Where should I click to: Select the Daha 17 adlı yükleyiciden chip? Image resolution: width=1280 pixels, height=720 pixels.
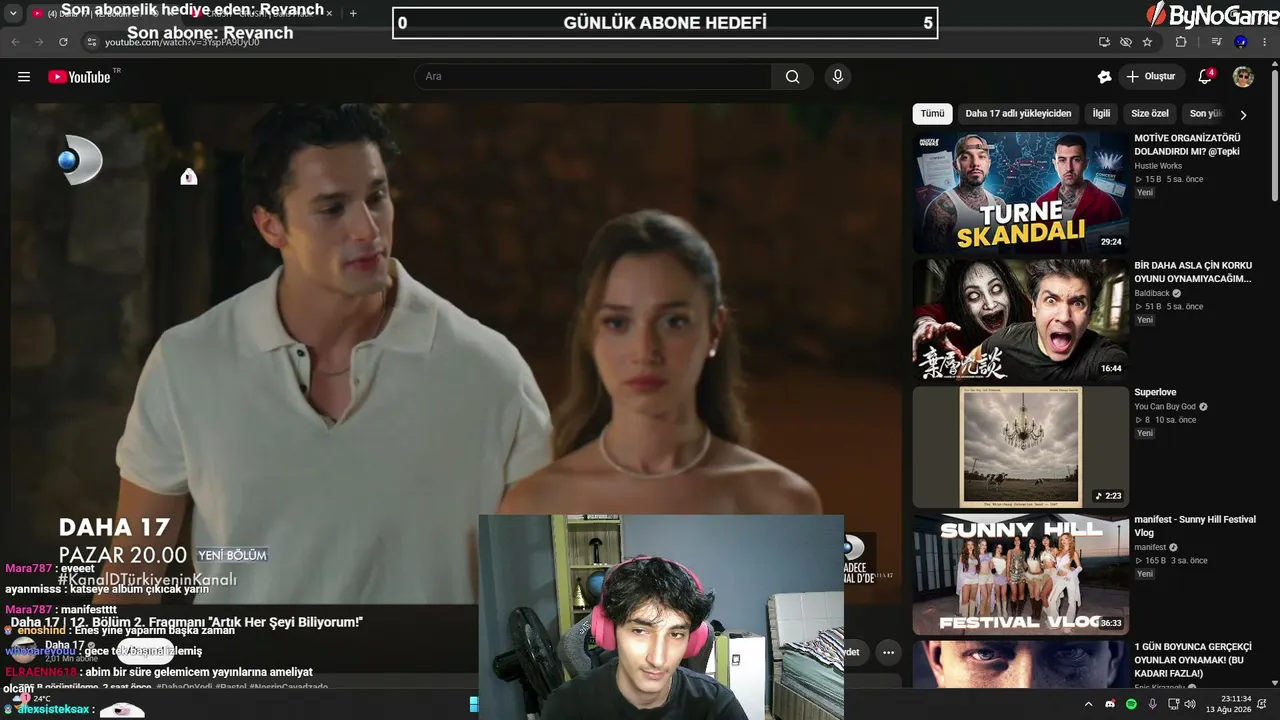pos(1018,114)
